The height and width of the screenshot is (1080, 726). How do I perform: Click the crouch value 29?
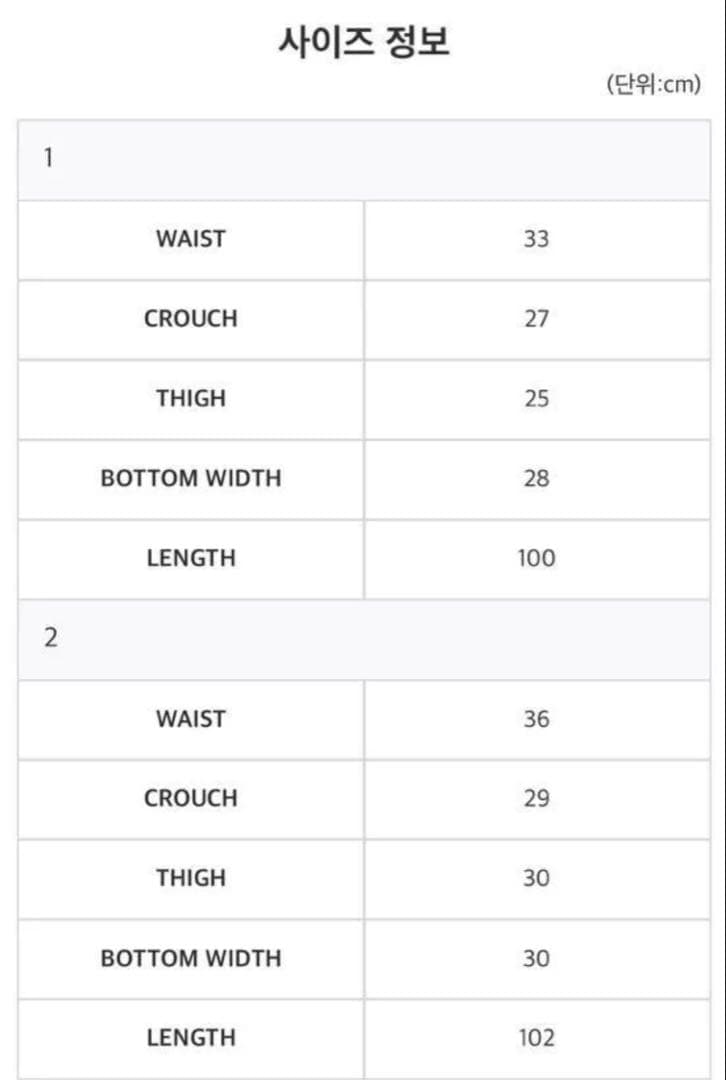point(536,799)
